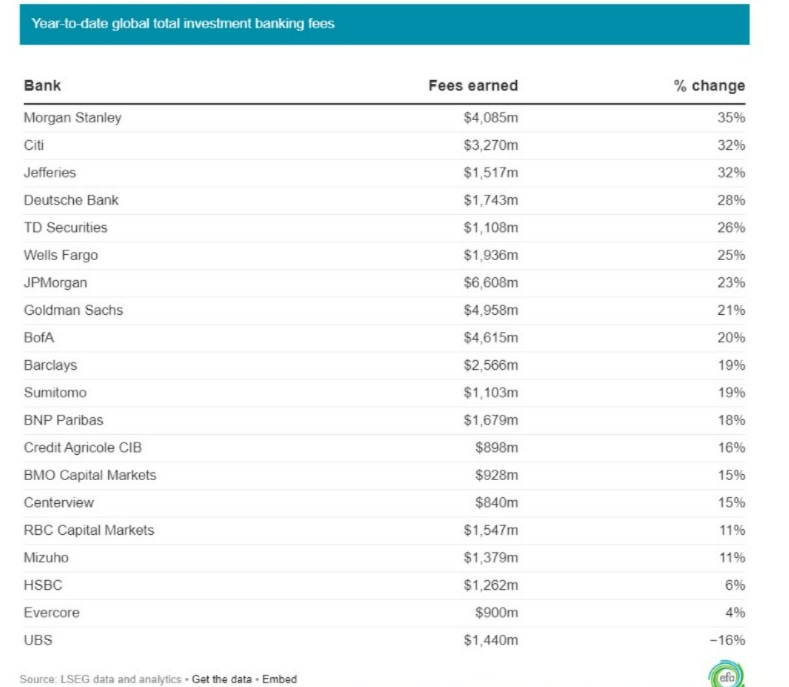Click the $928m BMO value
This screenshot has width=789, height=687.
tap(497, 475)
